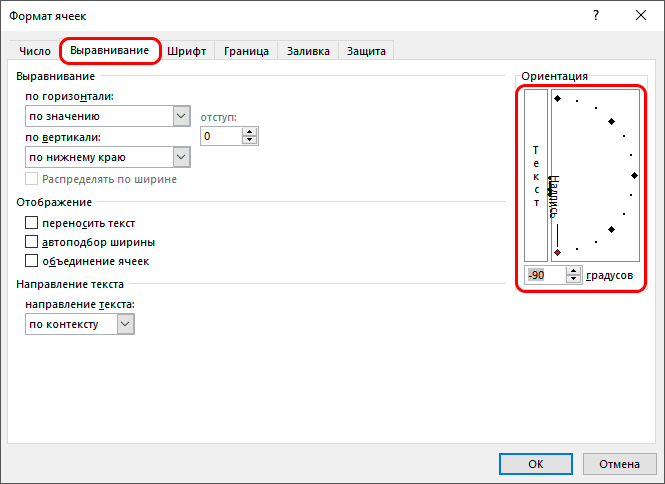Open the по горизонтали dropdown
The image size is (665, 484).
tap(108, 116)
